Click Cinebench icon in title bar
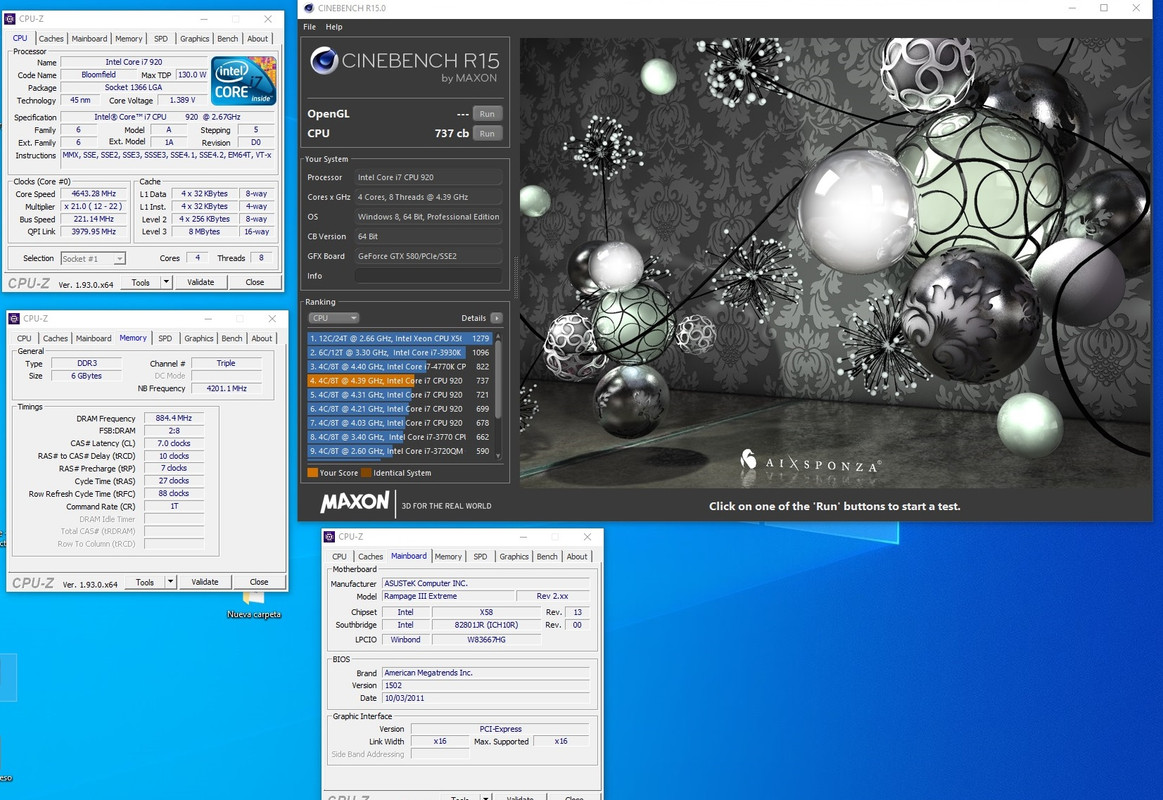1163x800 pixels. [x=309, y=8]
